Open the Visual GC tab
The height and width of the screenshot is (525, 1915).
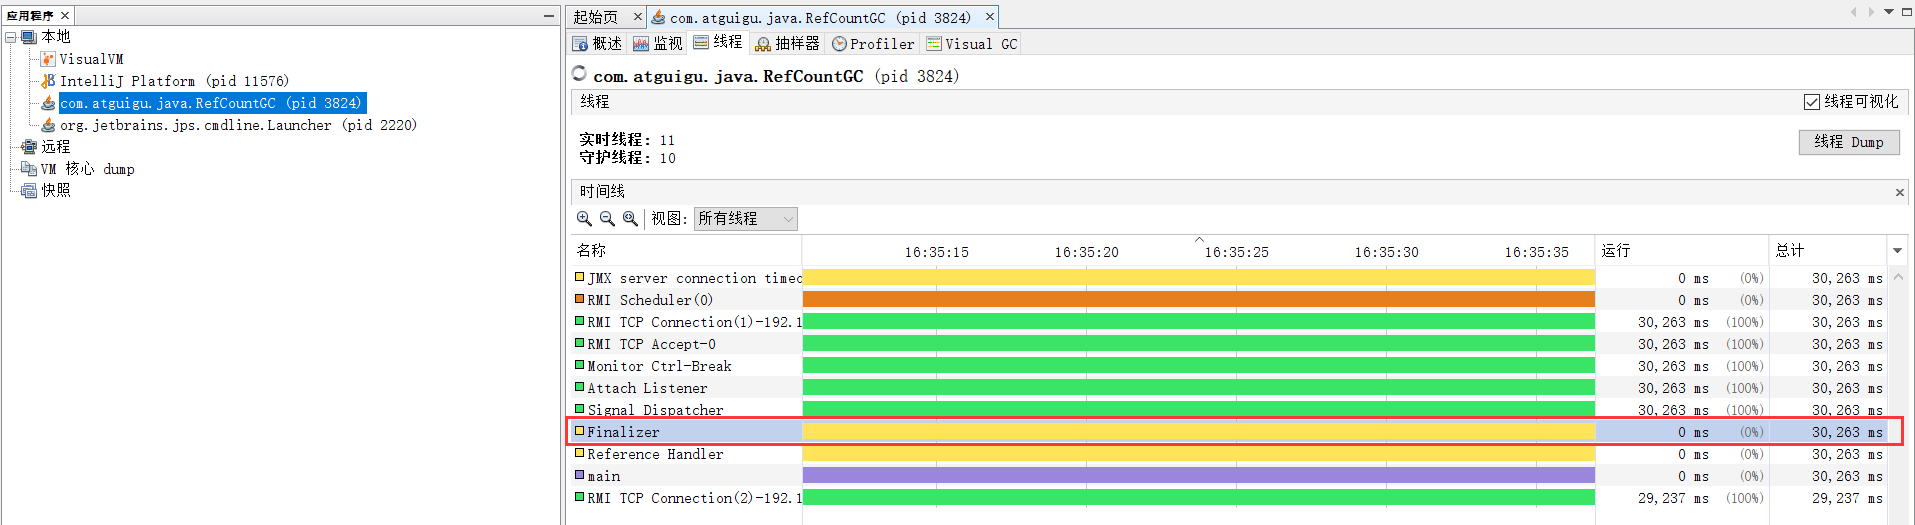pos(971,43)
